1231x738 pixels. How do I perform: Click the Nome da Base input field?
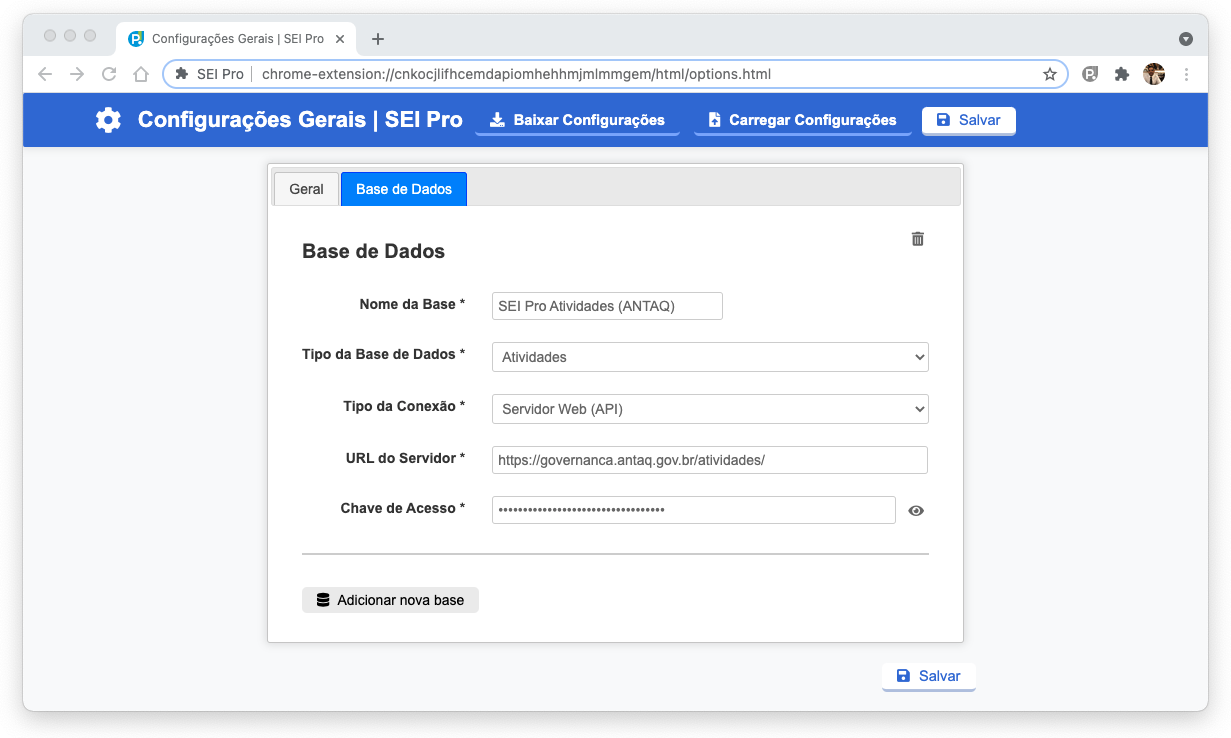607,306
